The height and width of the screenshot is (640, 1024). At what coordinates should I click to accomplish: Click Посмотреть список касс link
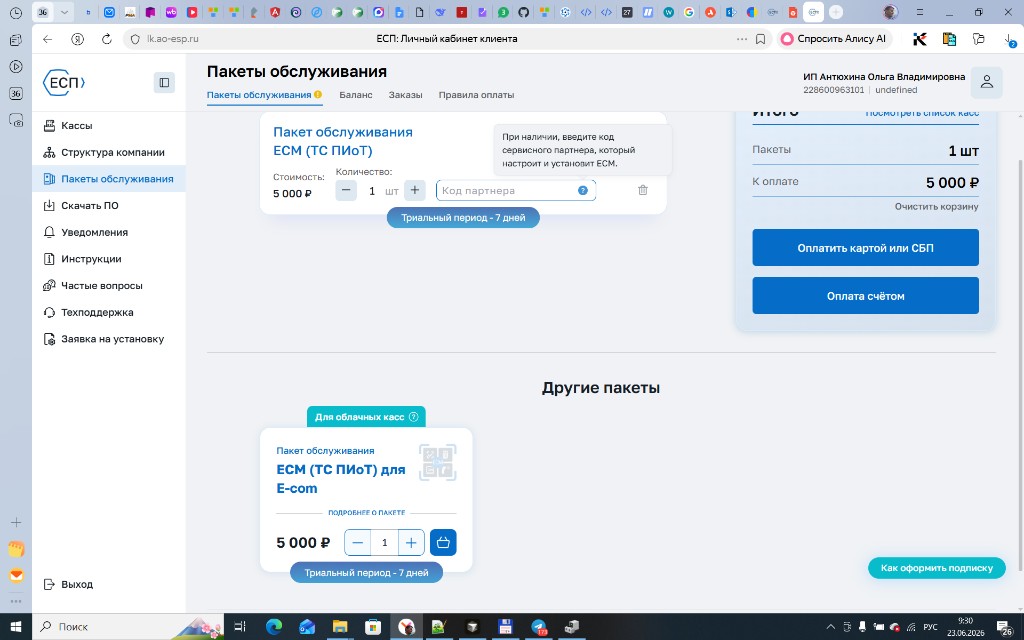[921, 113]
